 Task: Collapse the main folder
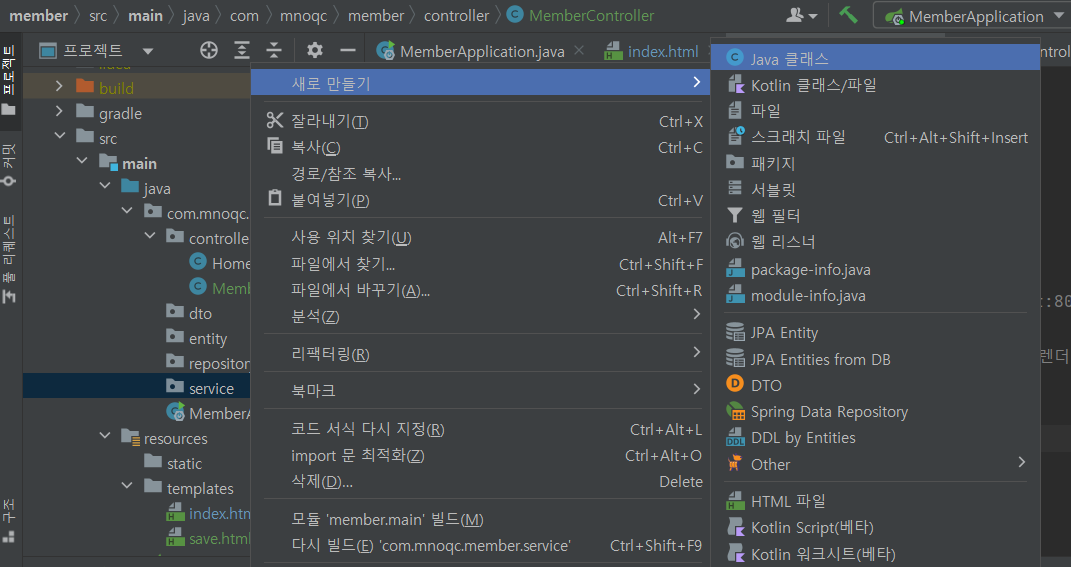tap(82, 161)
